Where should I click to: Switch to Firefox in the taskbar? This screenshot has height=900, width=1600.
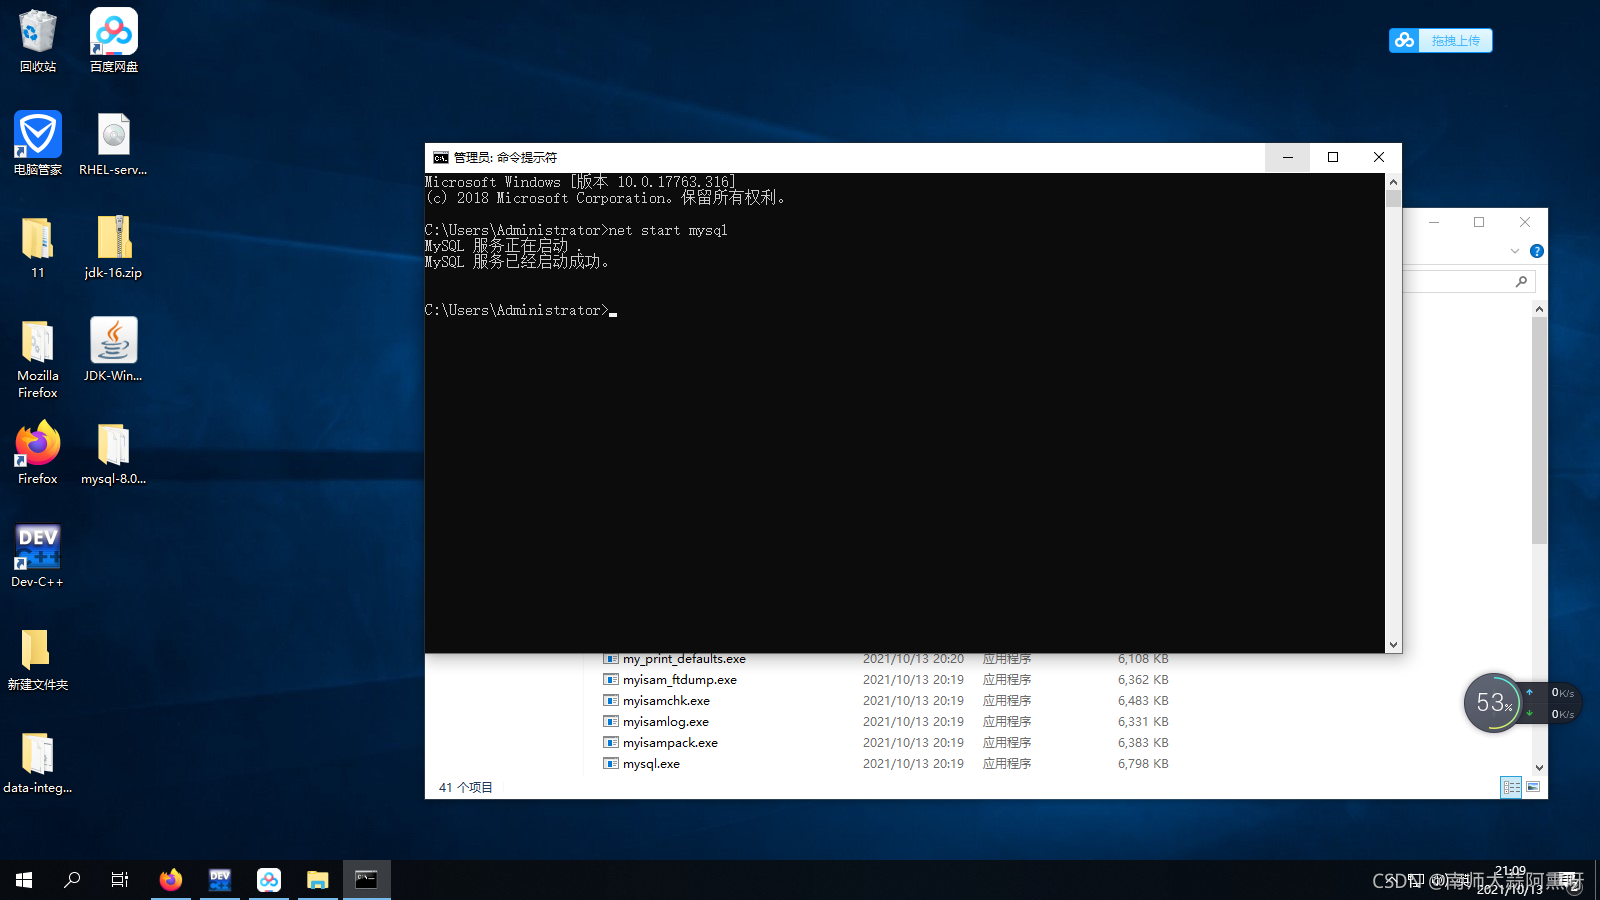[171, 880]
